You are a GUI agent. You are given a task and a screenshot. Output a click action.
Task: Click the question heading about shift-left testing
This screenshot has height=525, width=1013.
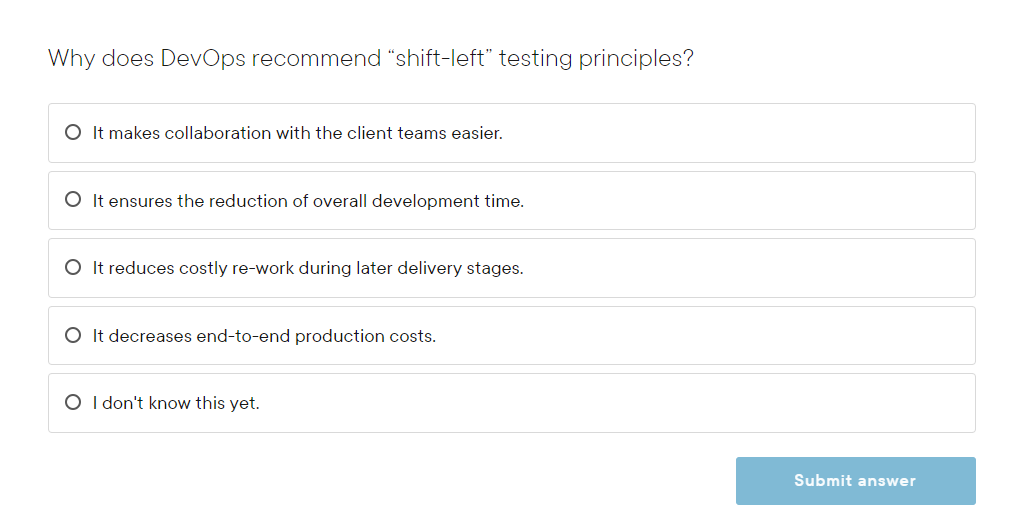370,58
